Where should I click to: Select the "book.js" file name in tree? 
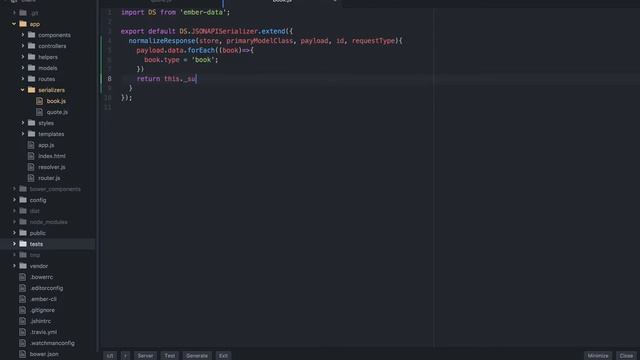(x=56, y=101)
